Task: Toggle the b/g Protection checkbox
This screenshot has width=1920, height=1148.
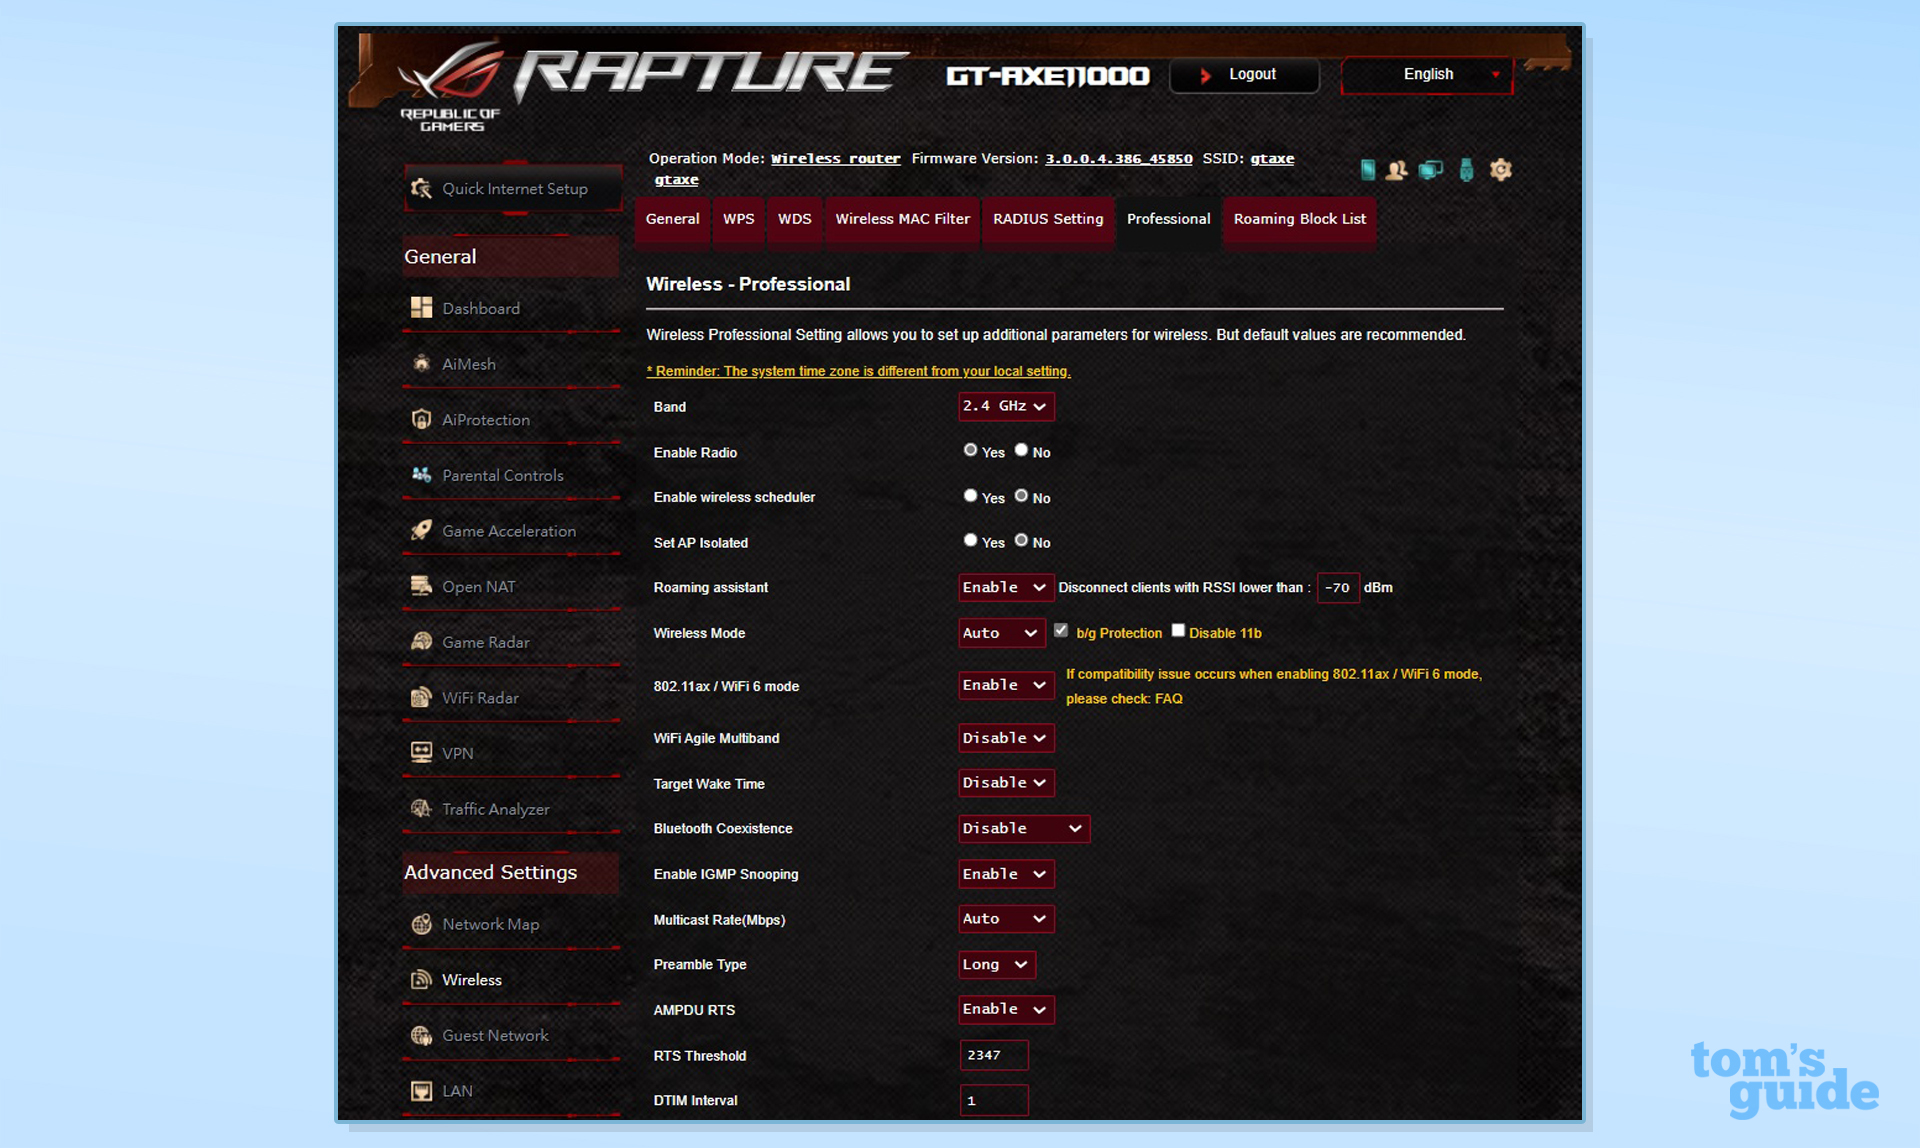Action: (x=1061, y=630)
